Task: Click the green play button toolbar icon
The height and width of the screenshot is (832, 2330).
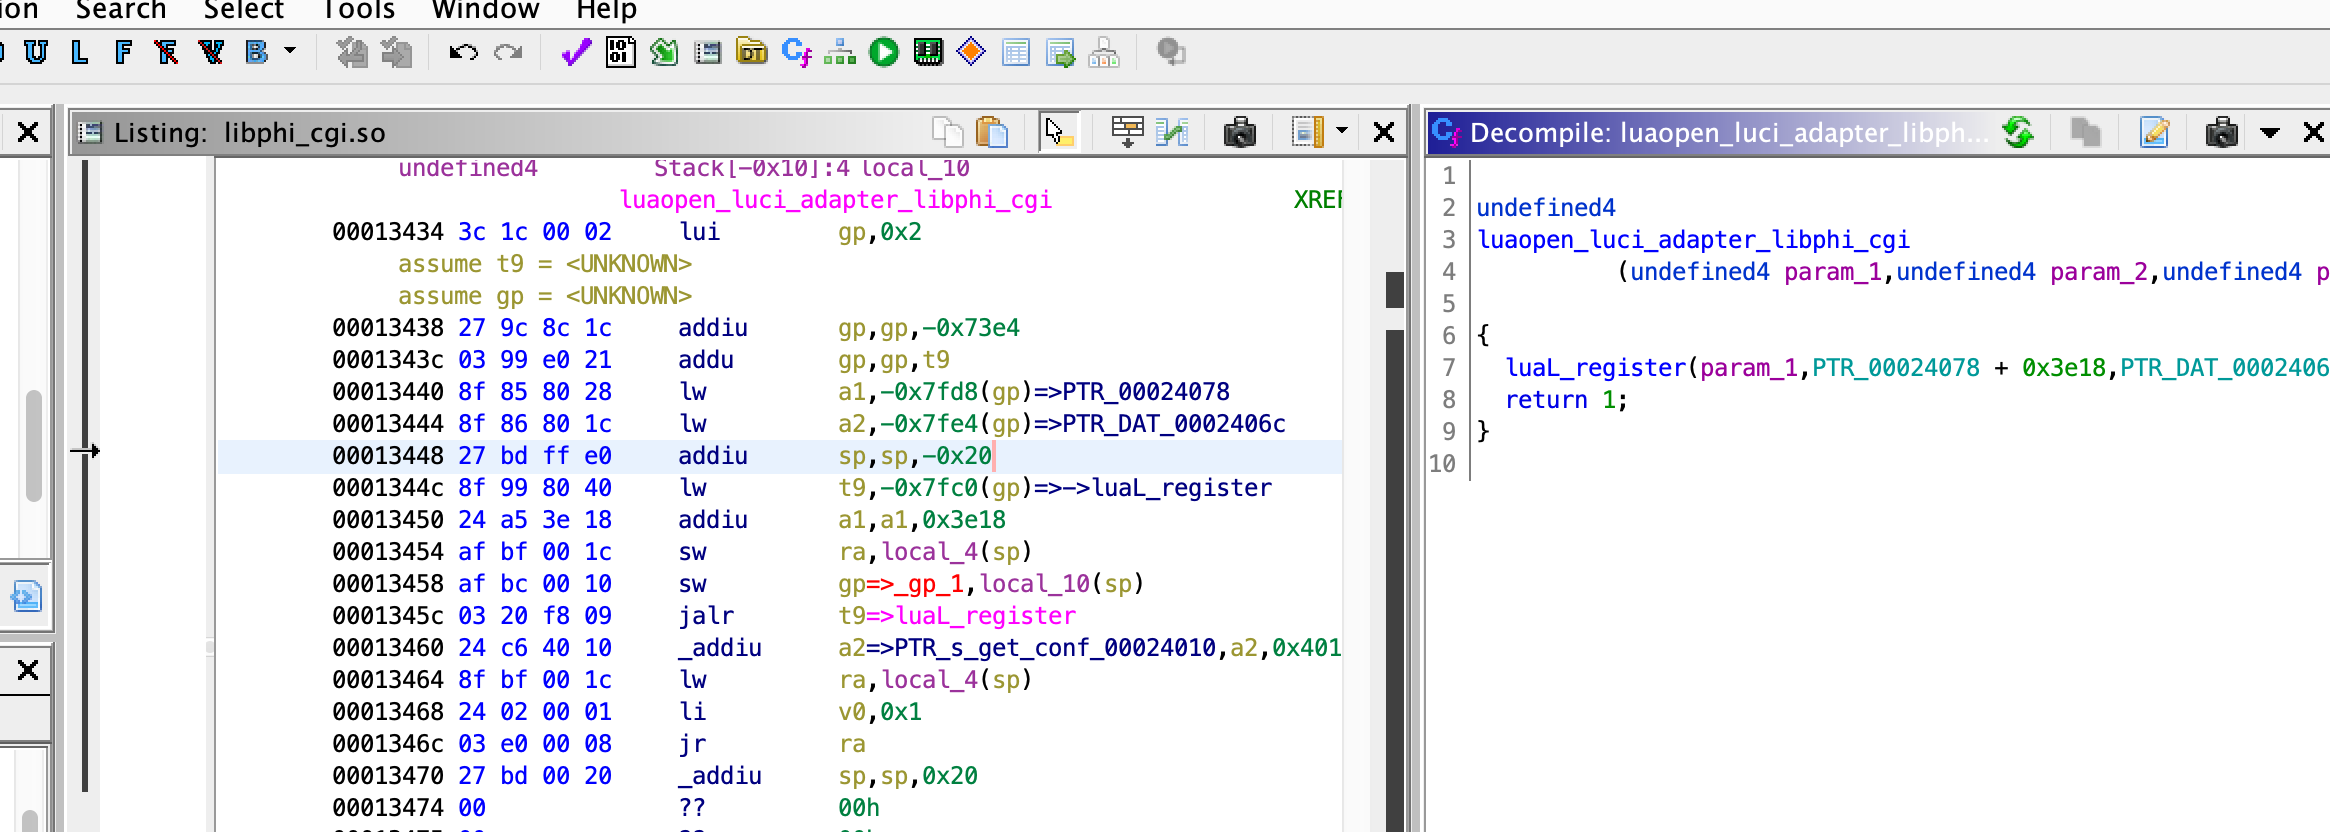Action: pyautogui.click(x=884, y=52)
